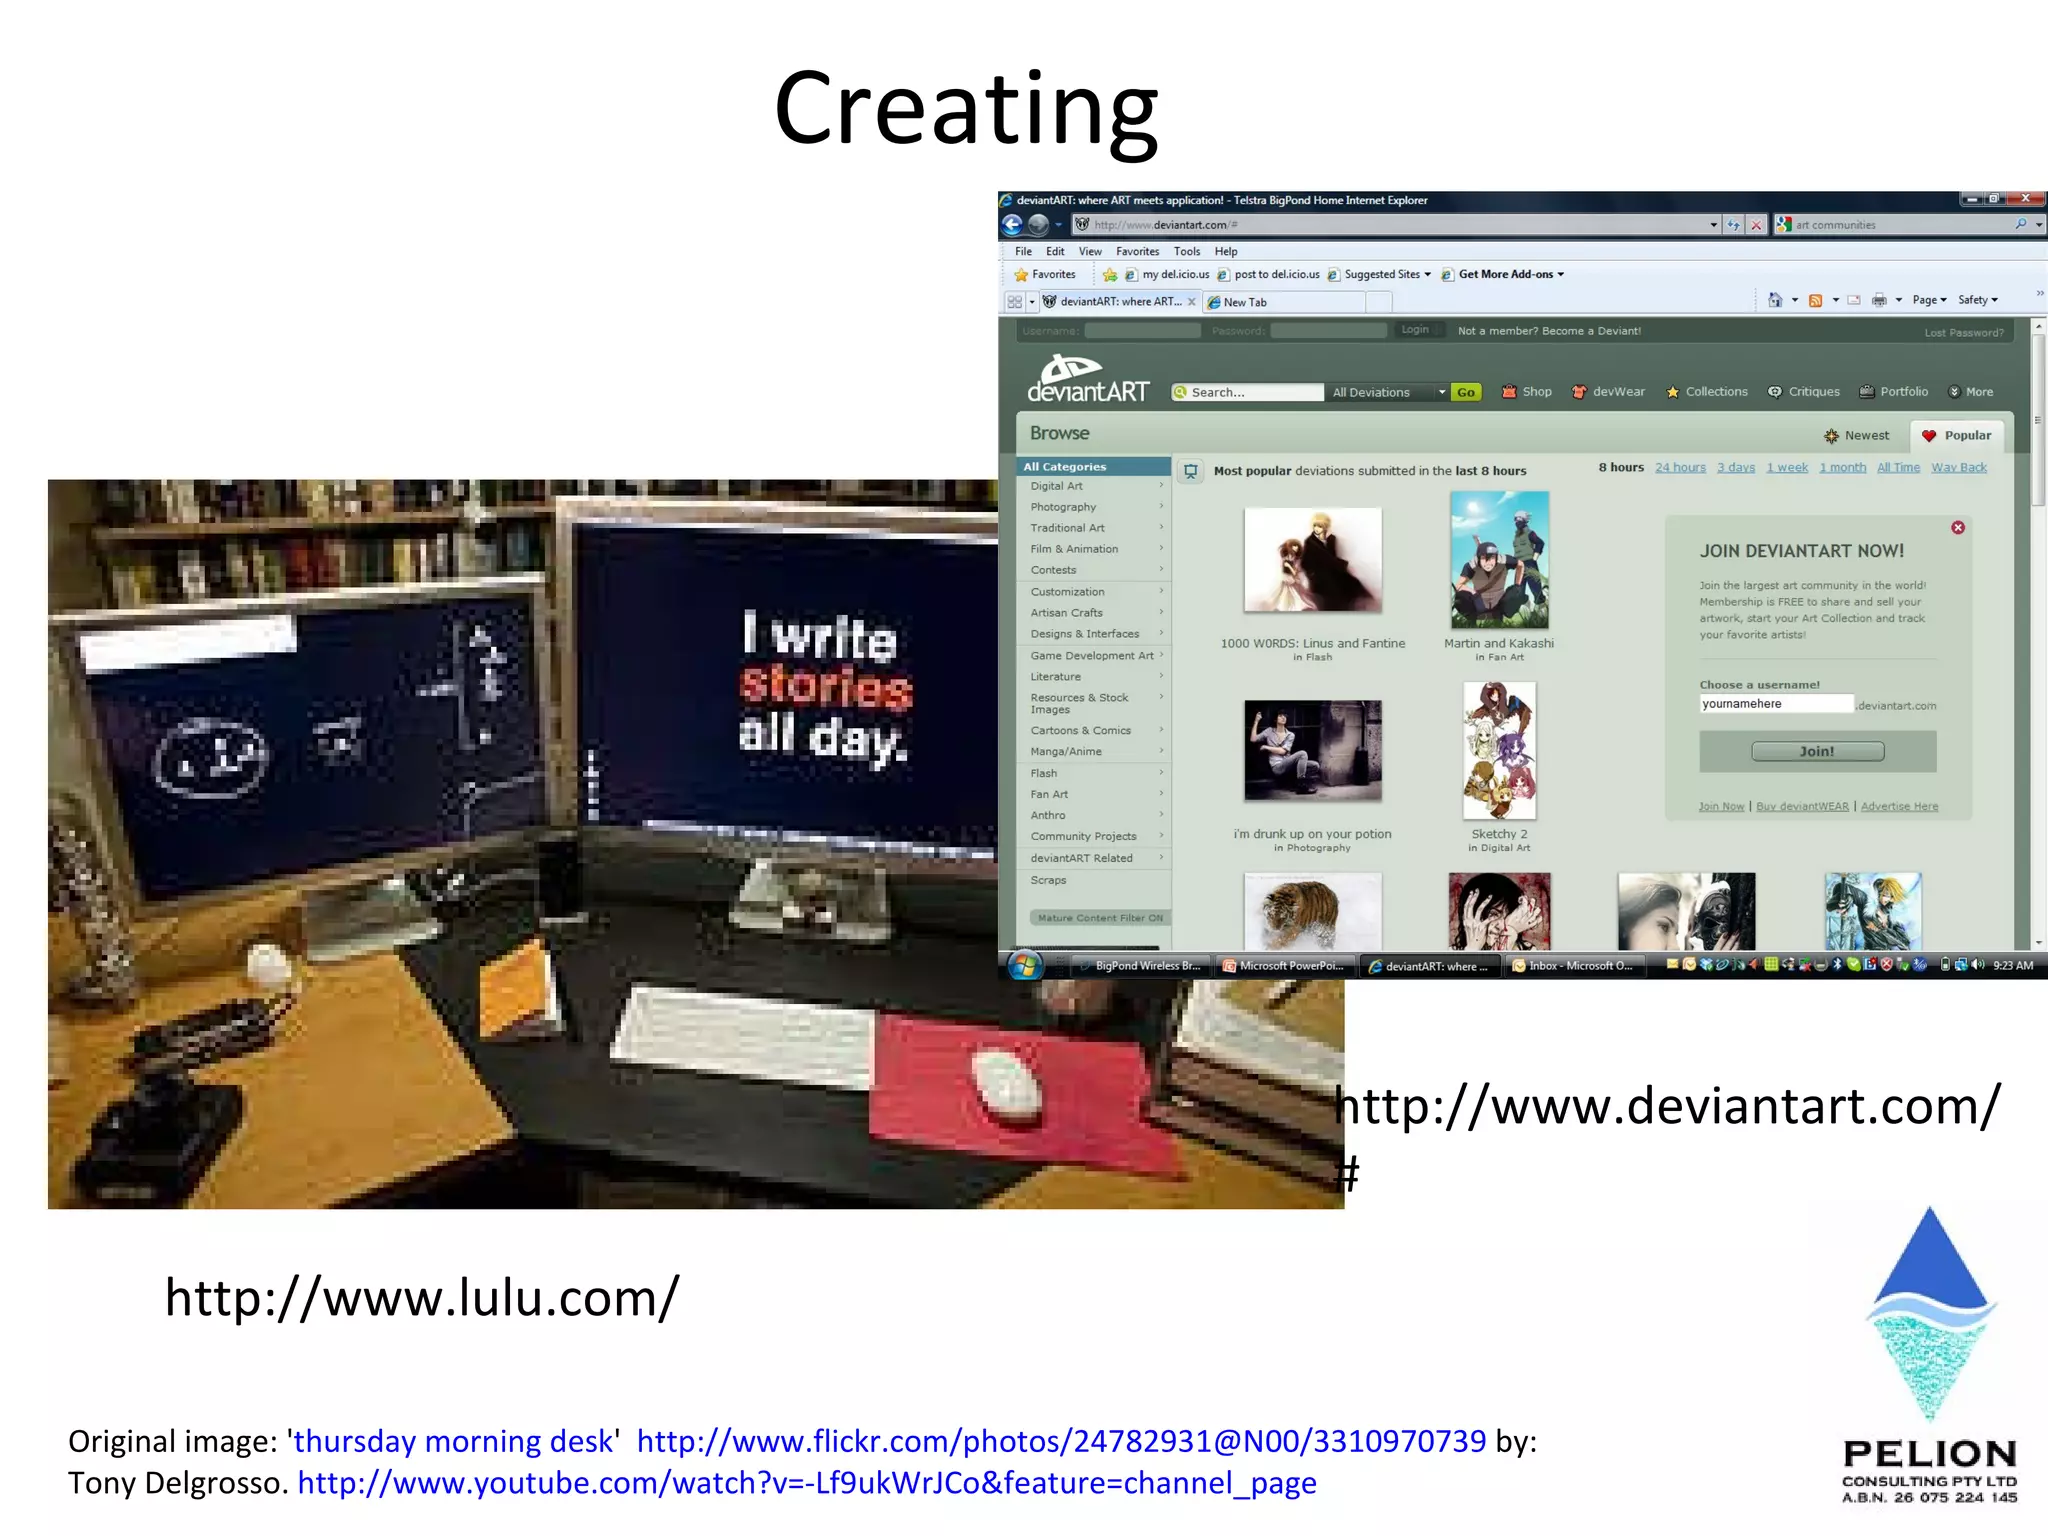Open the Quick Tabs grid icon
Image resolution: width=2048 pixels, height=1536 pixels.
coord(1015,301)
